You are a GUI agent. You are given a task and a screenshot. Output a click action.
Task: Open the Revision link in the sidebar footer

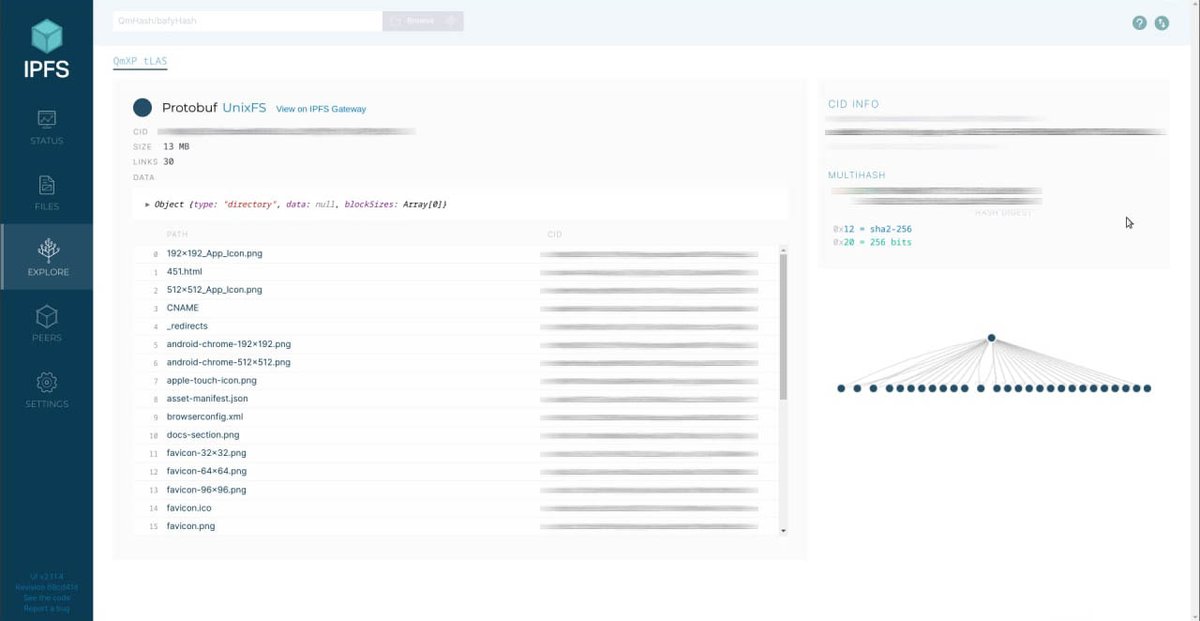46,587
